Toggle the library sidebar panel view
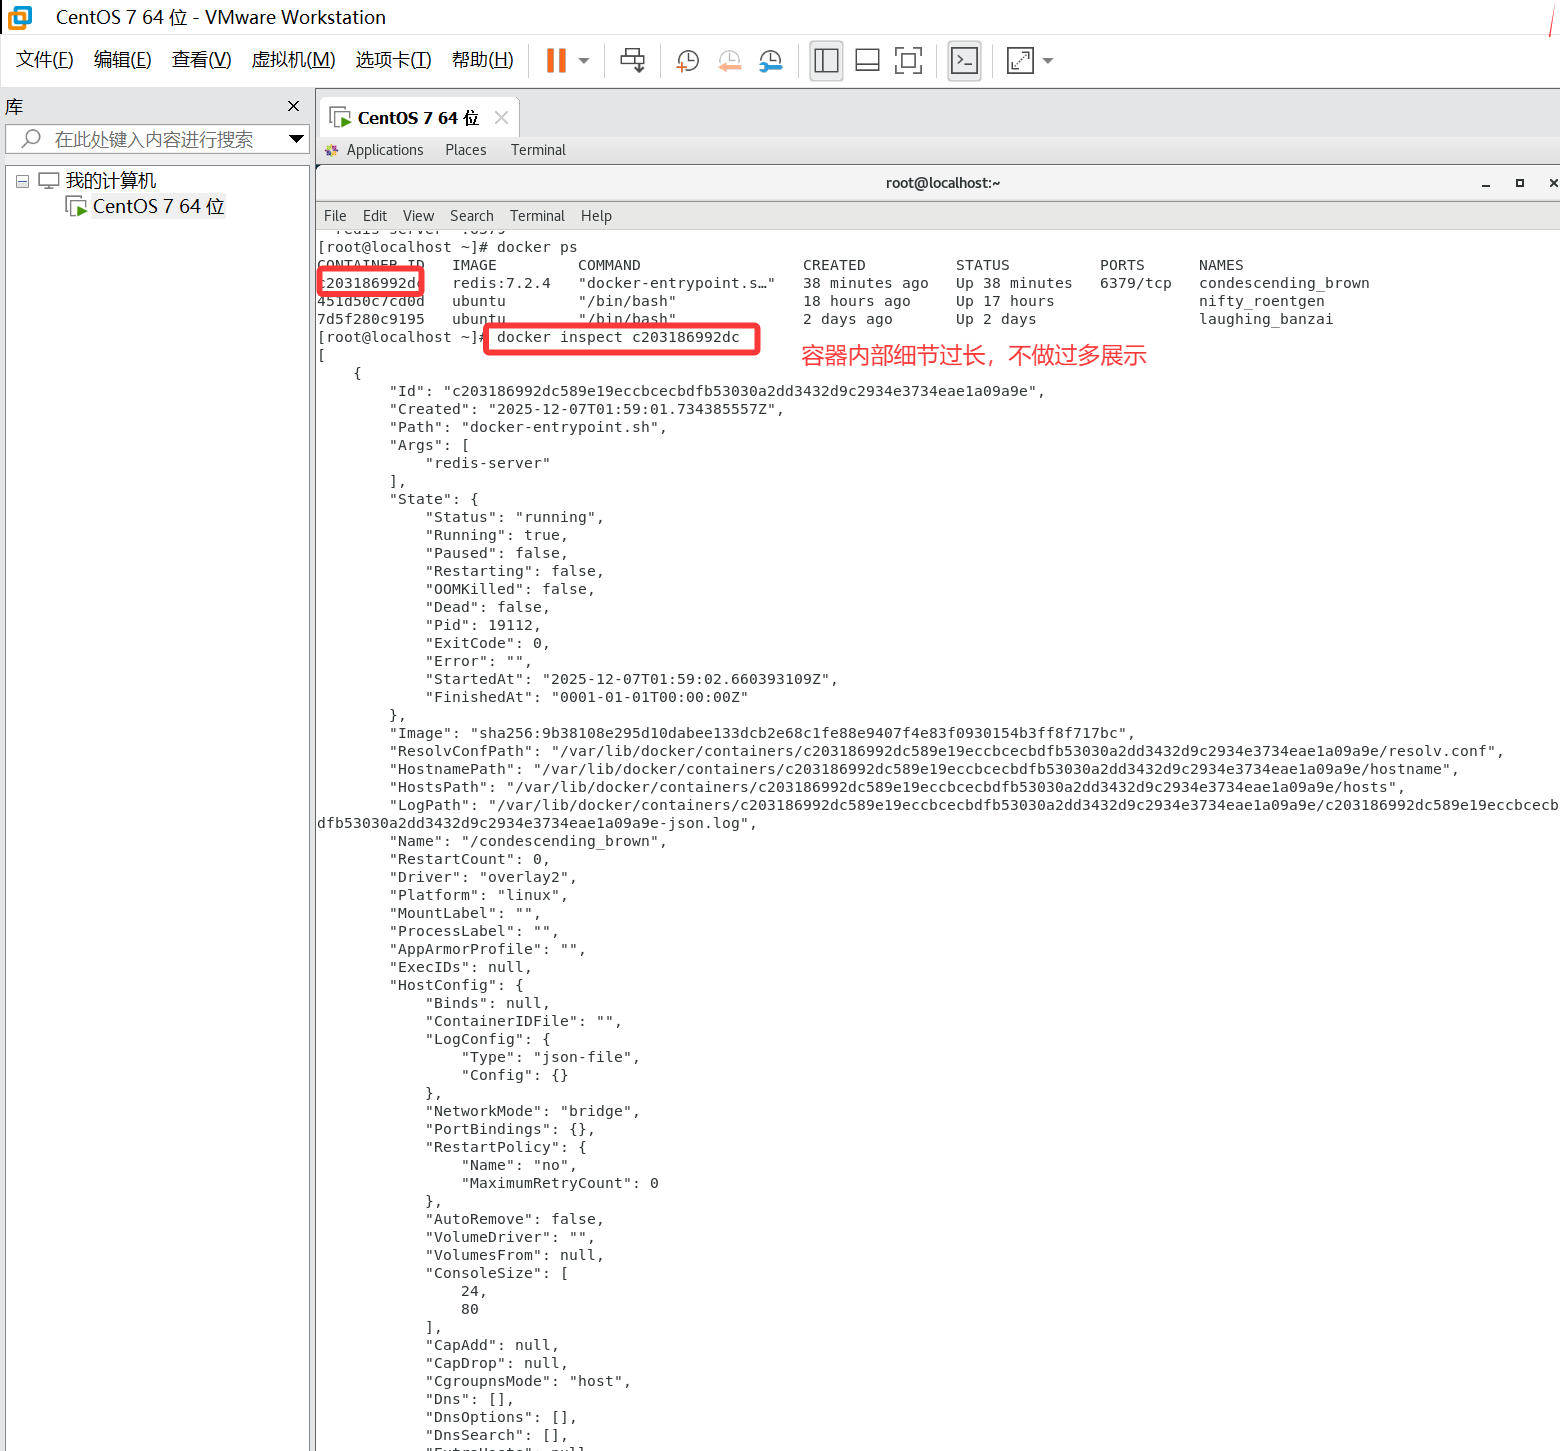 click(x=826, y=61)
